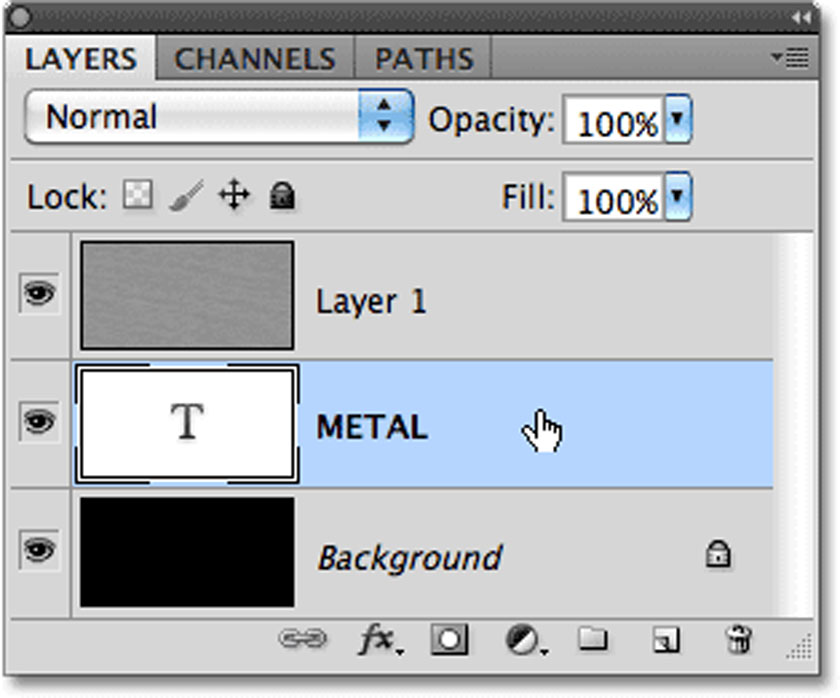Create new fill or adjustment layer
Screen dimensions: 840x698
526,640
